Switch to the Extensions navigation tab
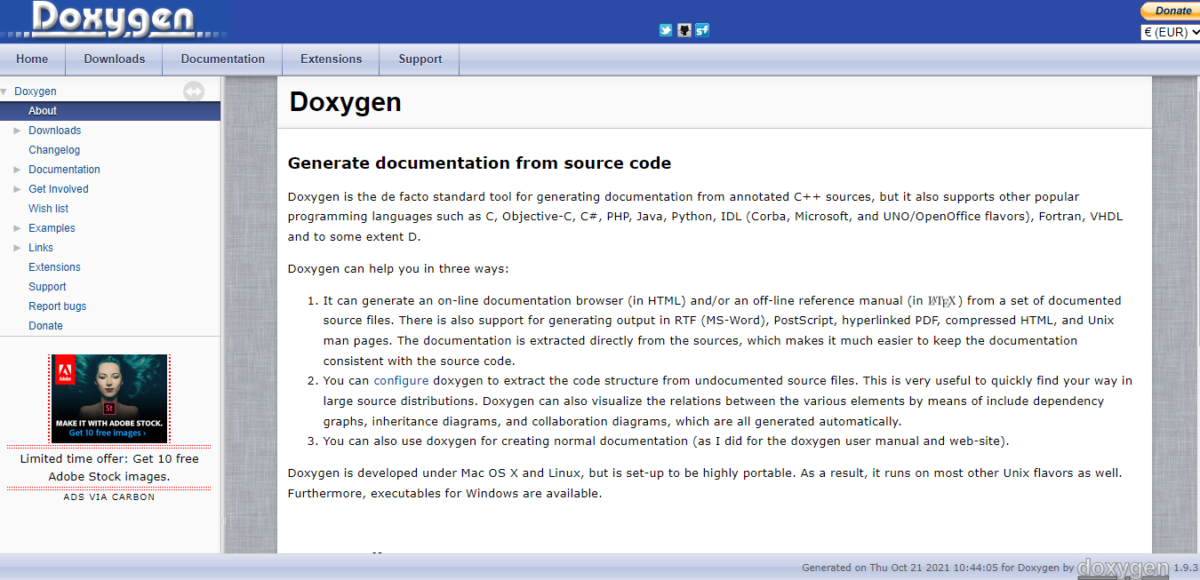The image size is (1200, 580). click(330, 59)
